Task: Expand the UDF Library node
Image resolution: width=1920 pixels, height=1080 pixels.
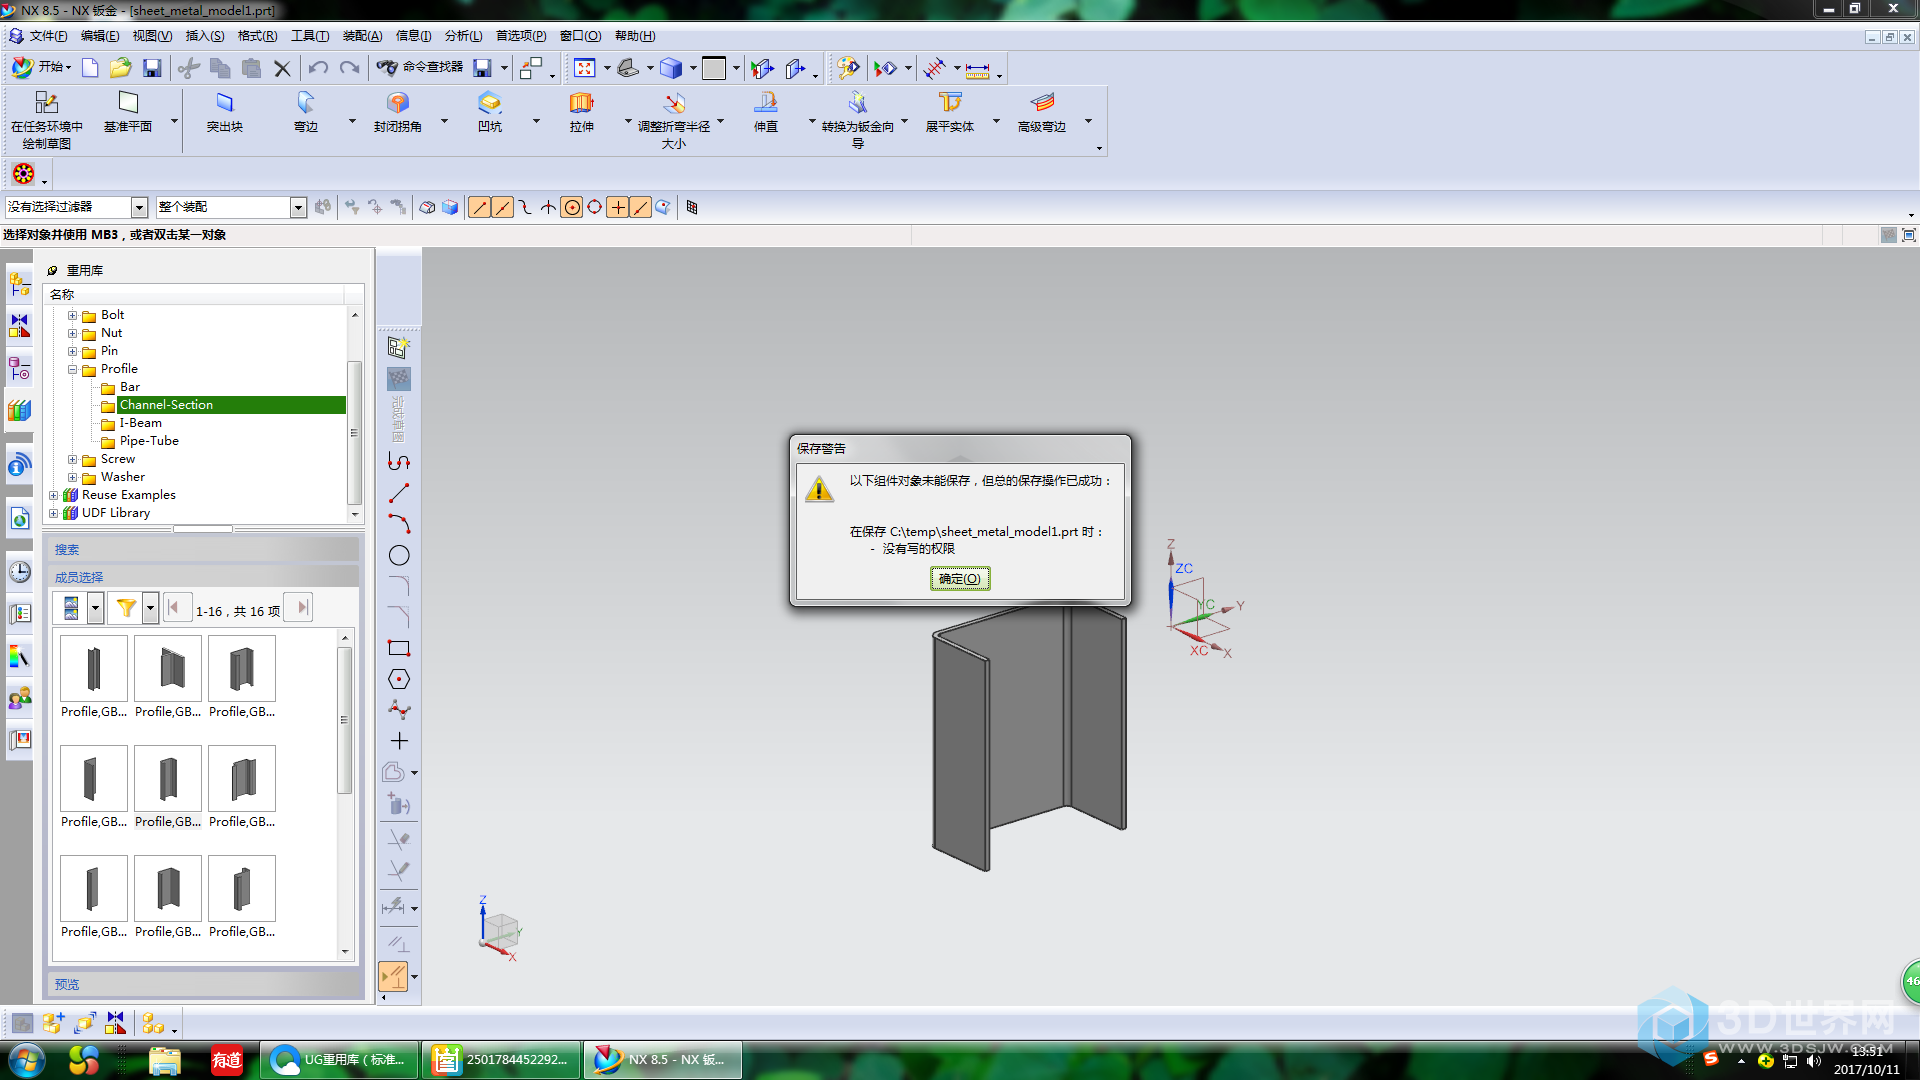Action: [53, 514]
